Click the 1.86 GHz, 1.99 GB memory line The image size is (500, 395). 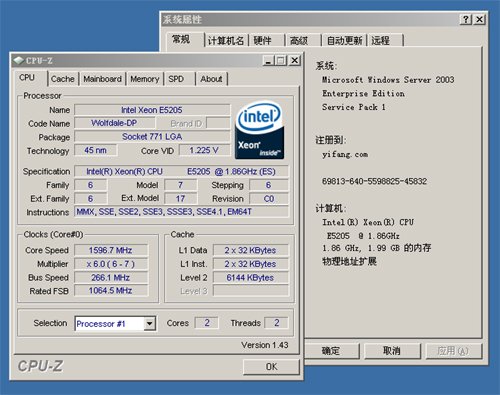point(377,248)
